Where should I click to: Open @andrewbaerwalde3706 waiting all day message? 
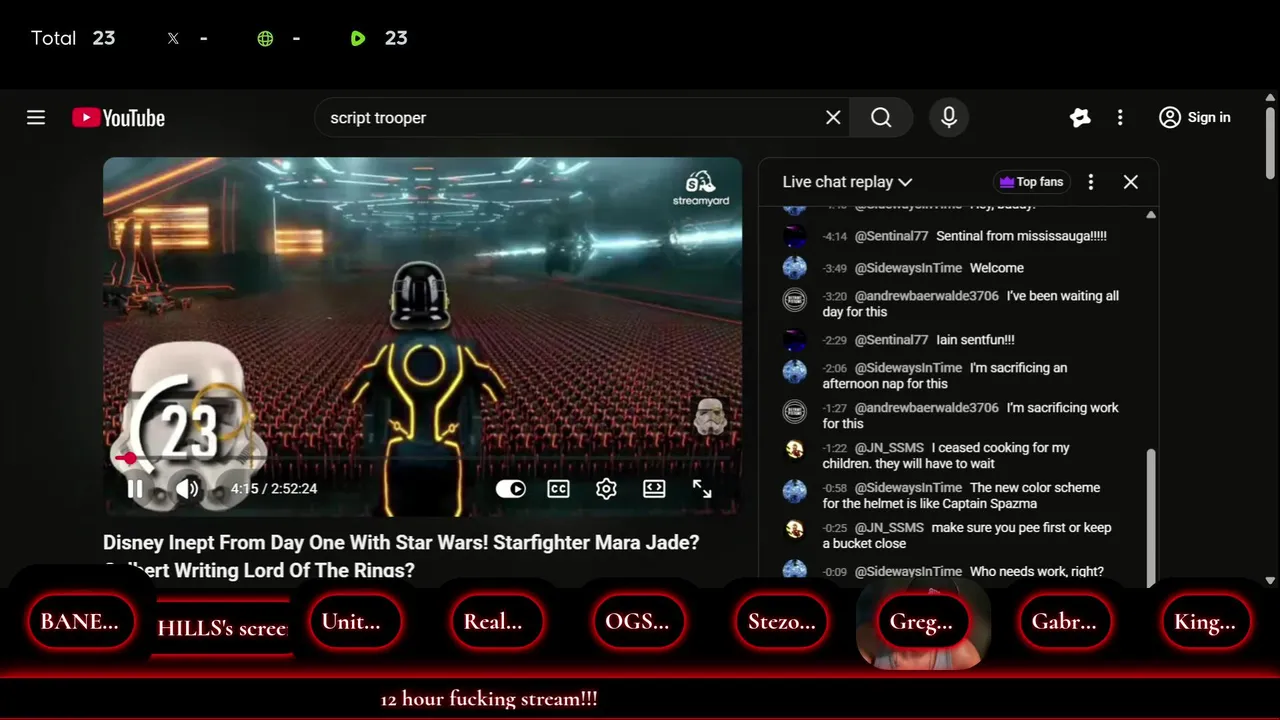926,296
